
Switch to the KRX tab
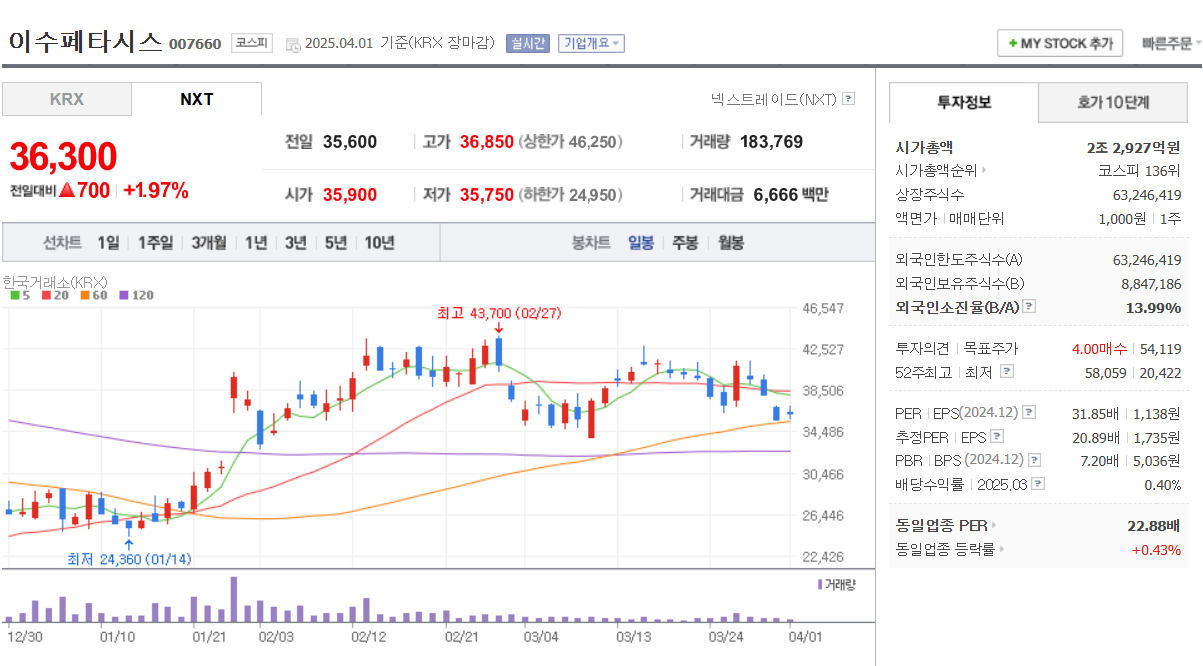click(67, 99)
